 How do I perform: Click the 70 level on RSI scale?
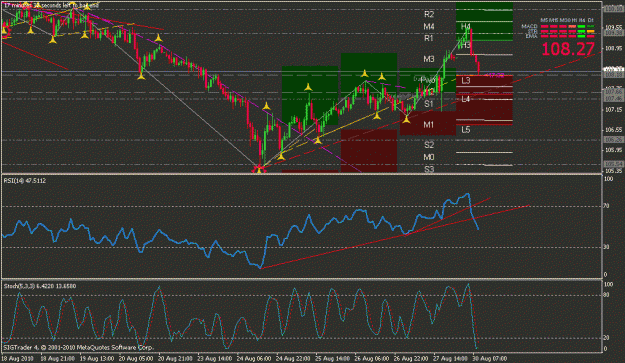[606, 206]
